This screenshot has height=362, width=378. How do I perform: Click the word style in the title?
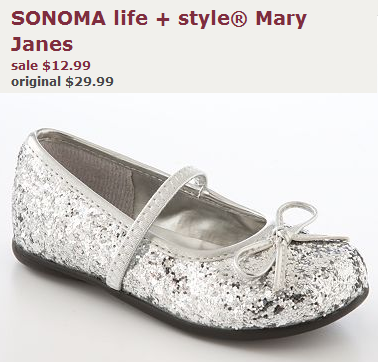point(205,20)
